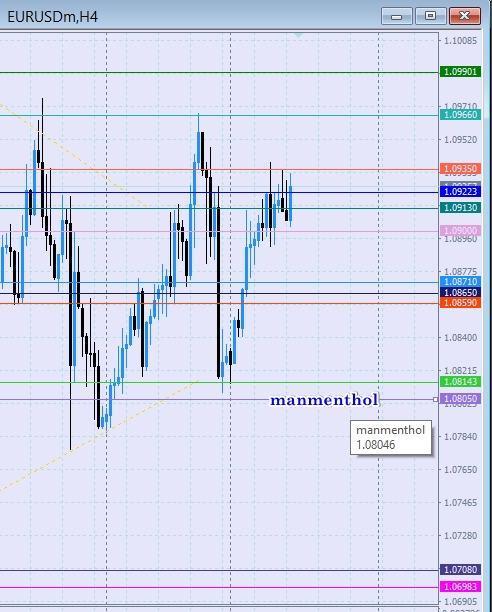The height and width of the screenshot is (612, 492).
Task: Minimize the EURUSDm chart window
Action: [396, 16]
